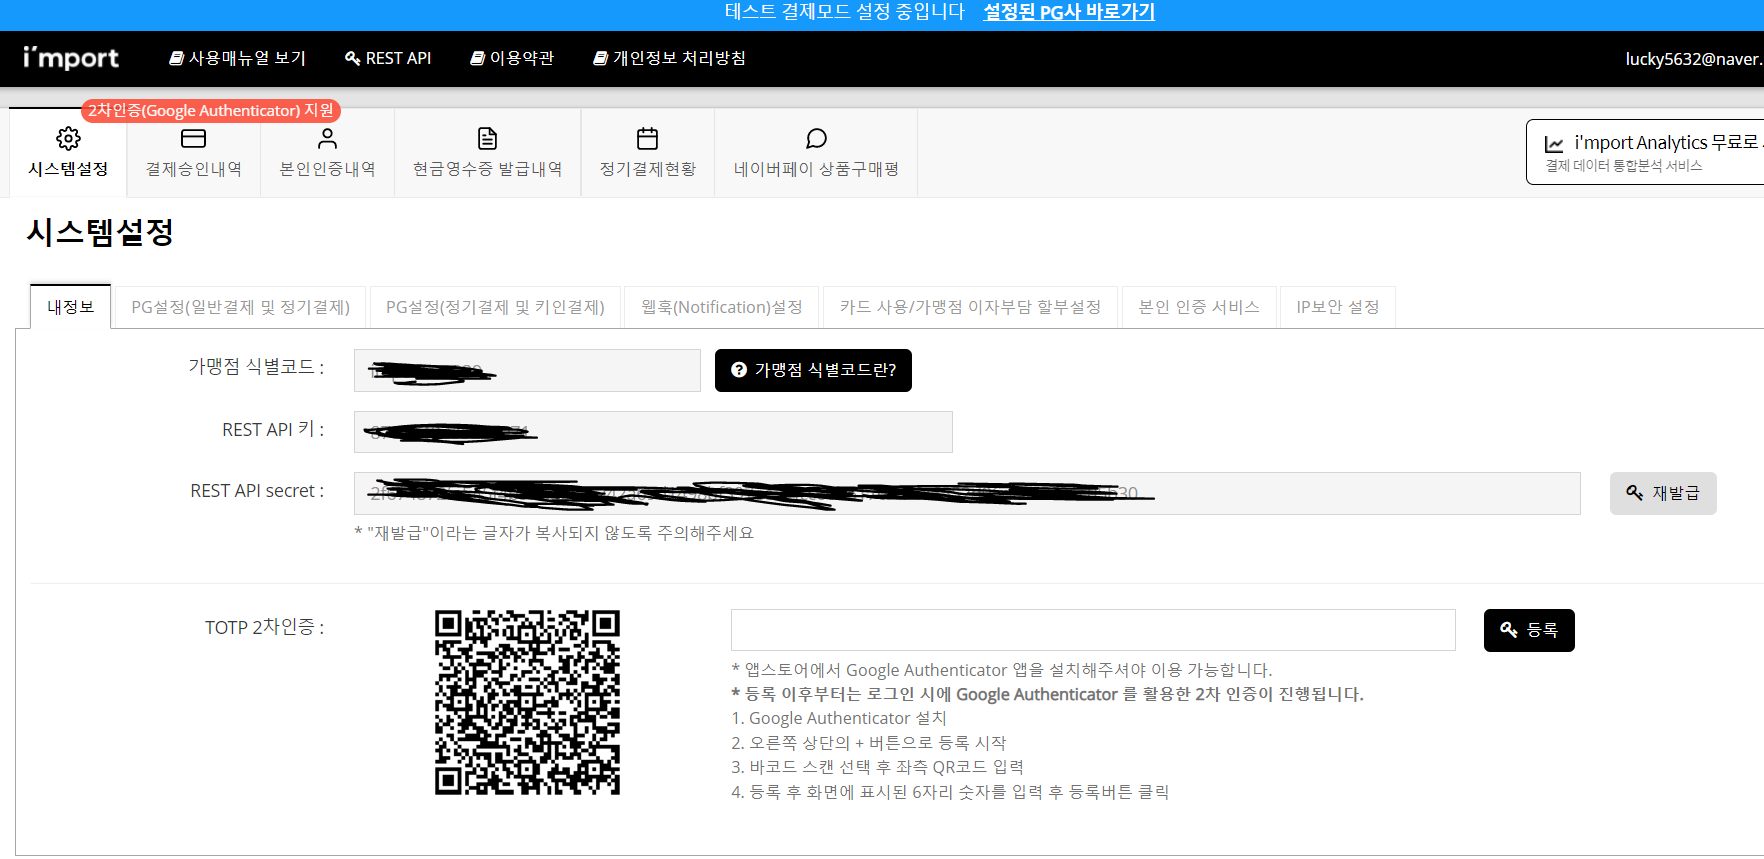This screenshot has width=1764, height=859.
Task: Follow the 설정된 PG사 바로가기 link
Action: click(1069, 12)
